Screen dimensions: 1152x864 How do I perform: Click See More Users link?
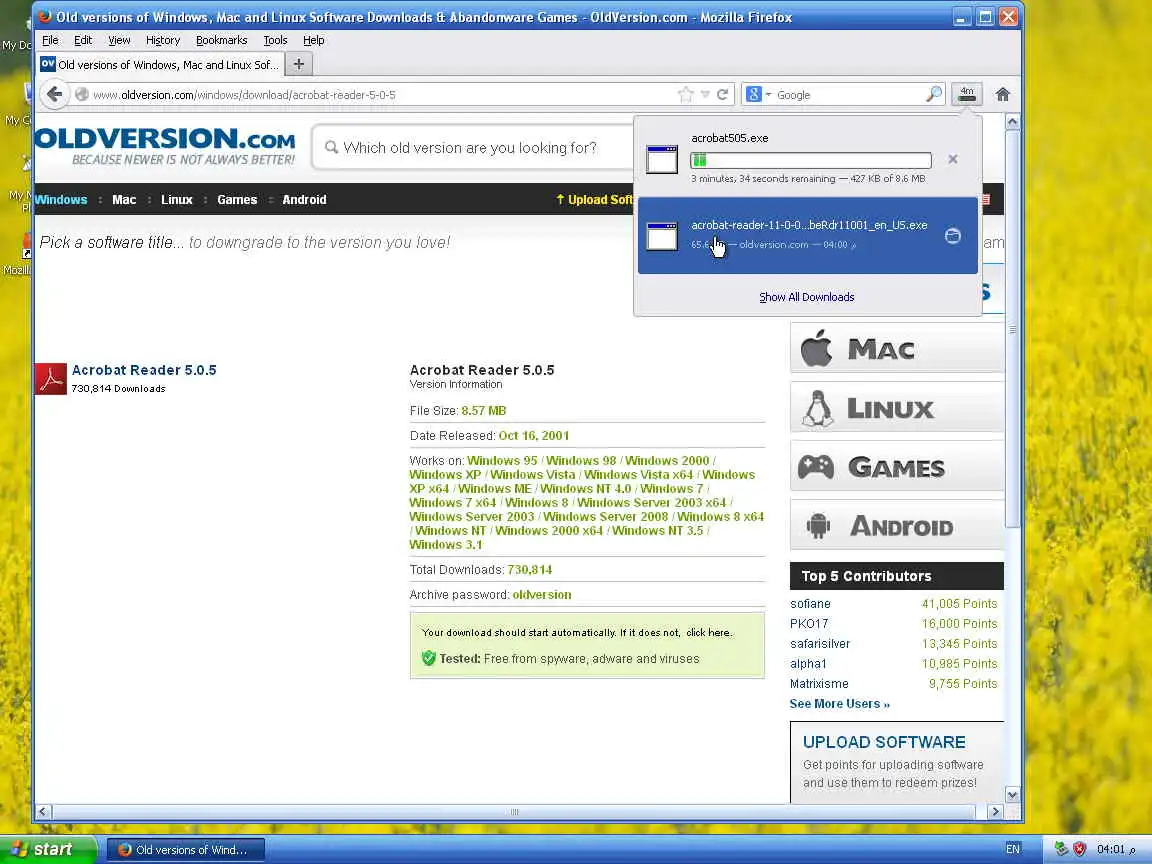pos(840,703)
